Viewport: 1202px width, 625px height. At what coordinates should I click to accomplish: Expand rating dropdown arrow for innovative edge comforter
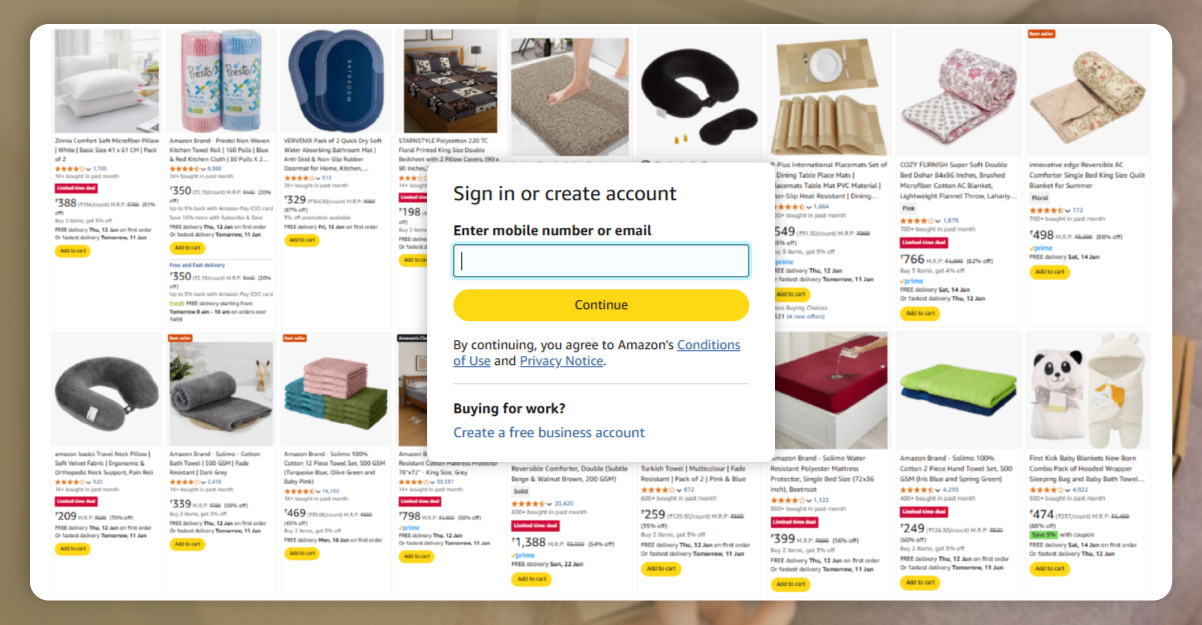[1067, 210]
